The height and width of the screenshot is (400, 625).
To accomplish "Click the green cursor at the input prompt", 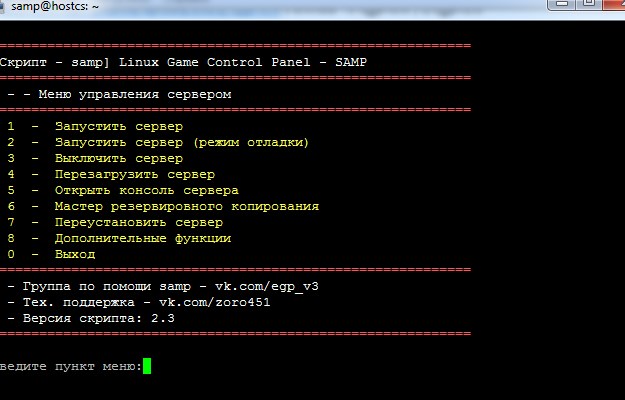I will (147, 366).
